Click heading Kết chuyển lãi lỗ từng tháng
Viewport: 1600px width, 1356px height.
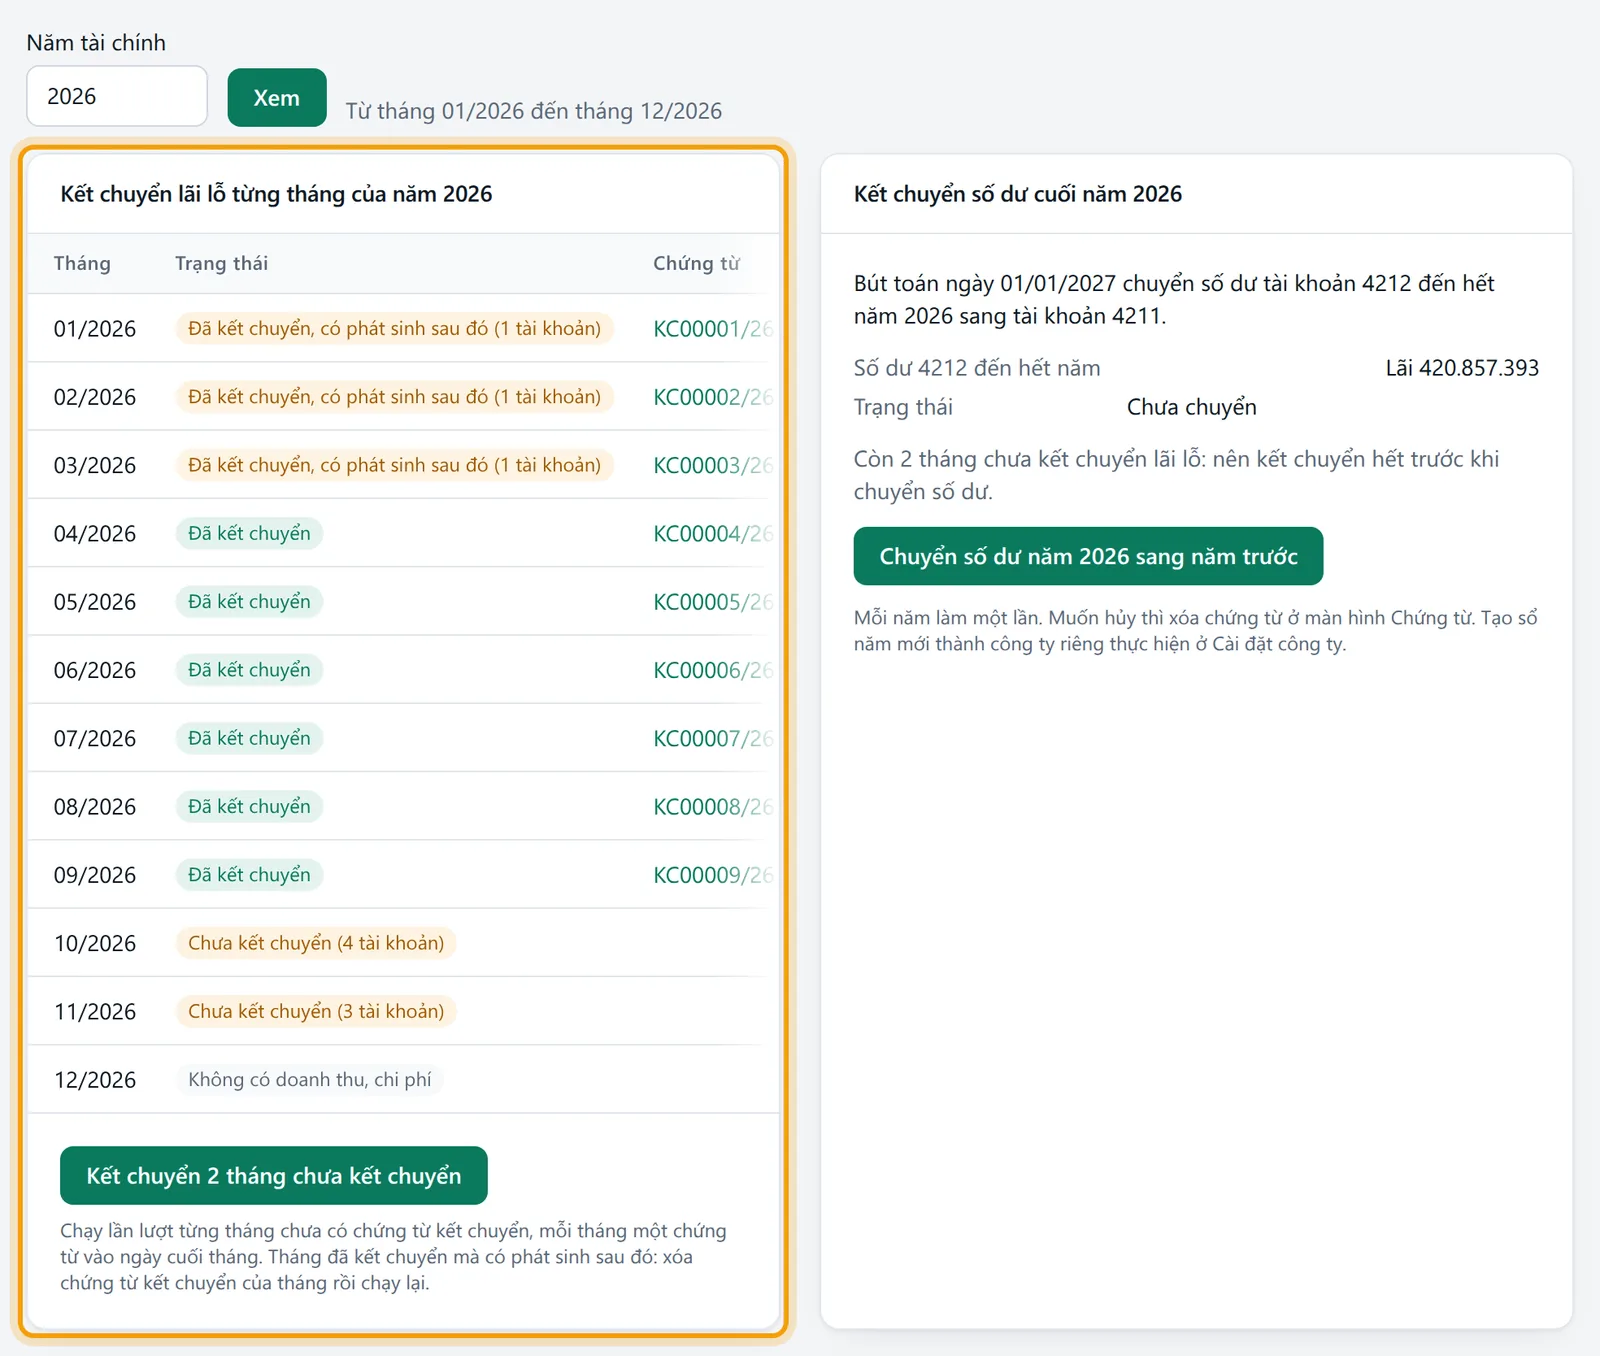(x=276, y=194)
